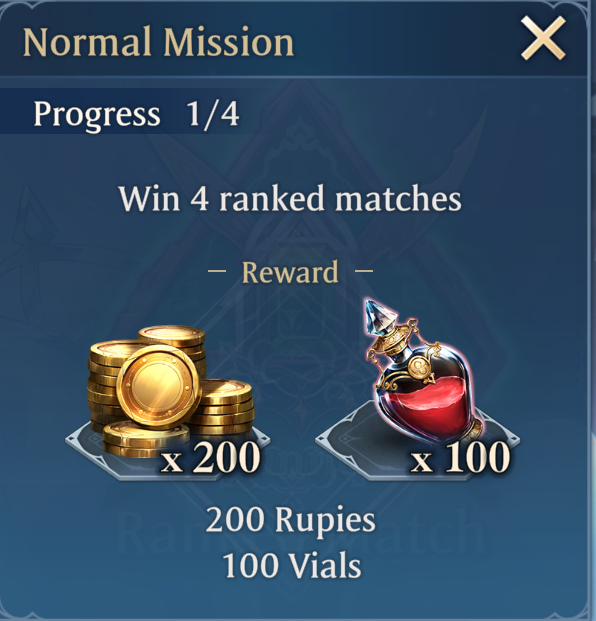Tap the x 100 reward quantity
The width and height of the screenshot is (596, 621).
click(460, 457)
